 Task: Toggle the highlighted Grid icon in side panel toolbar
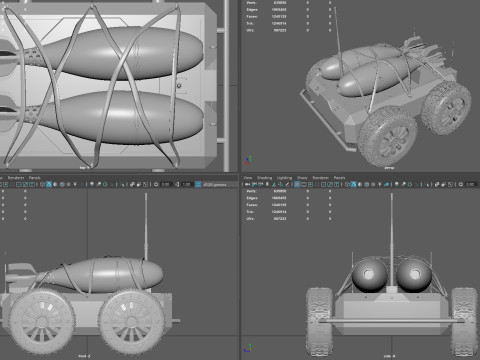pyautogui.click(x=297, y=184)
